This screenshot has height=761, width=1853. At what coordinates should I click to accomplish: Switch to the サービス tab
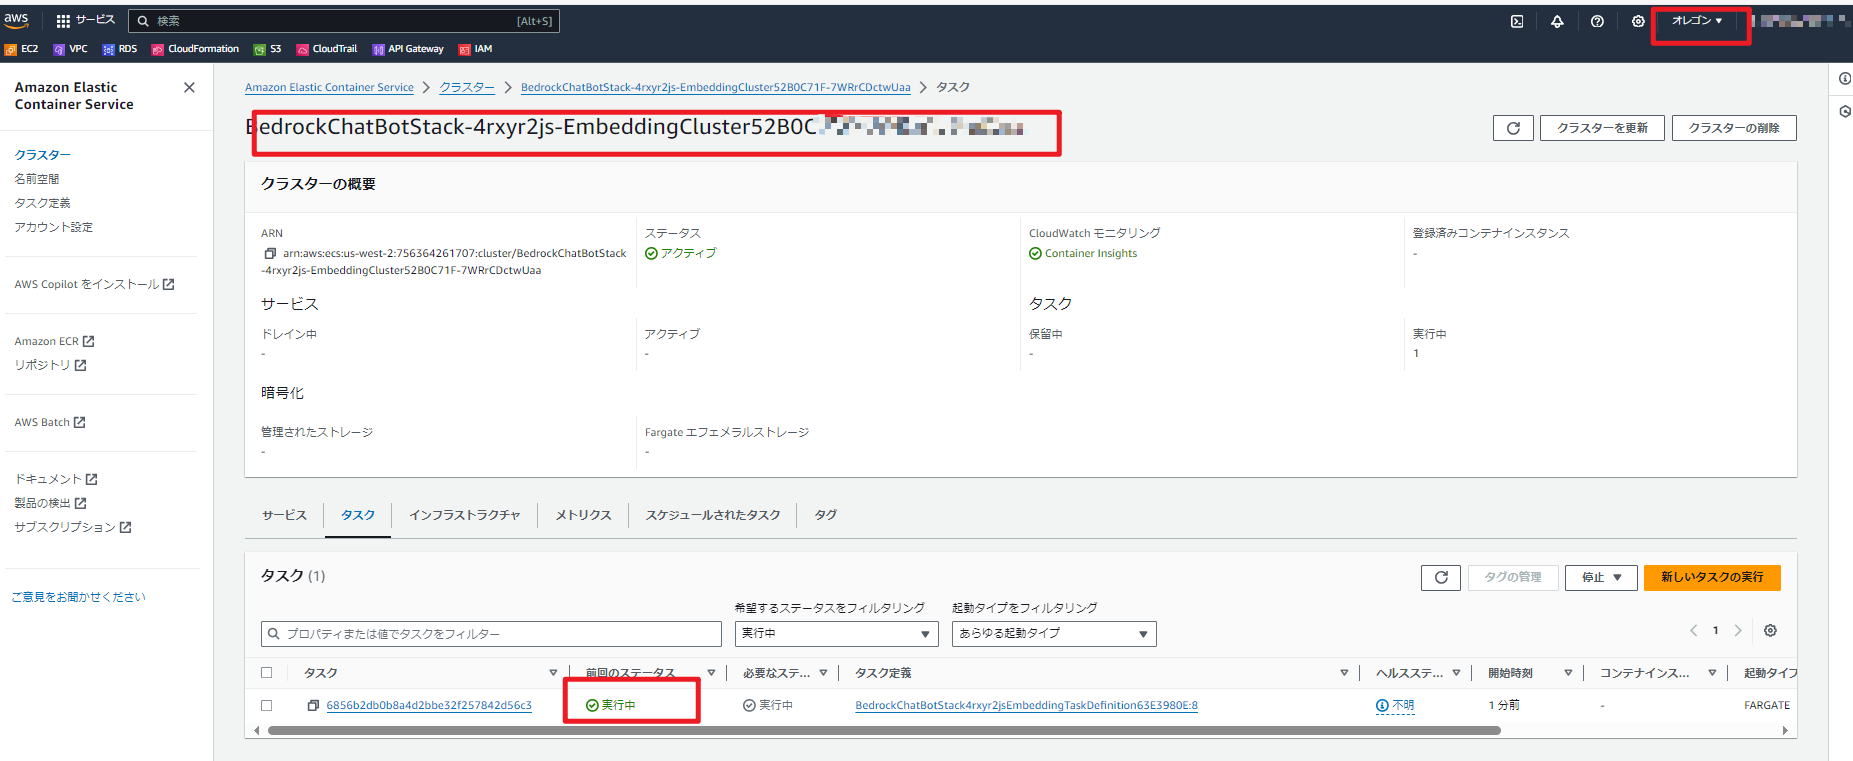coord(284,515)
